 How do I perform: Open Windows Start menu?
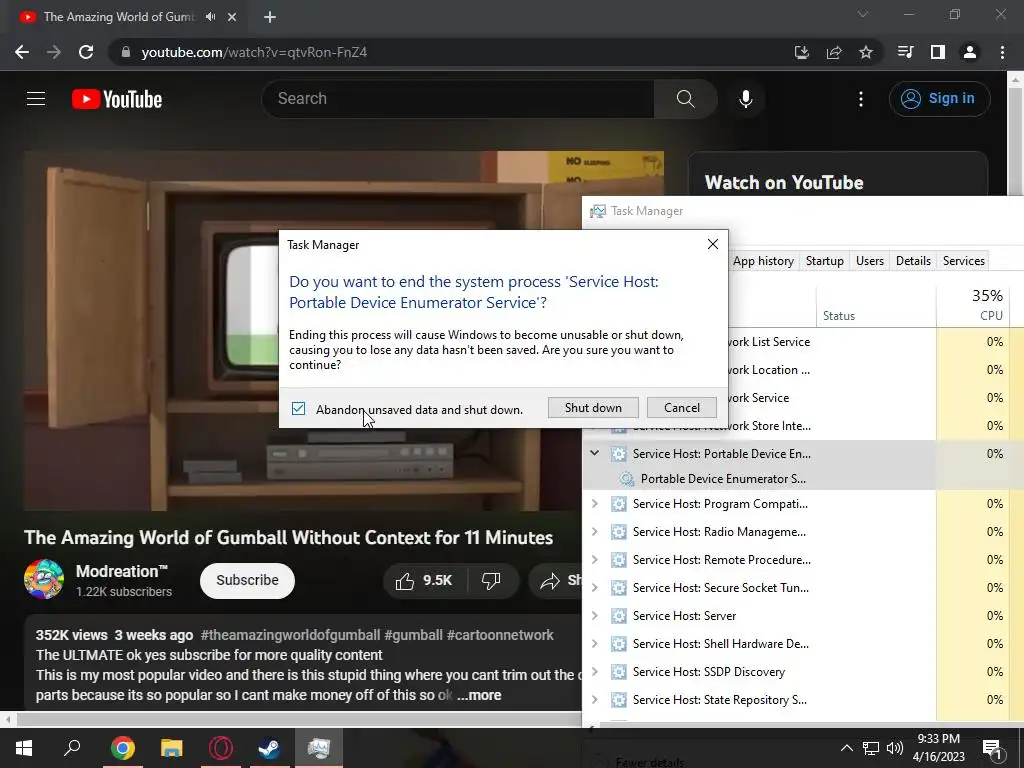pos(24,748)
